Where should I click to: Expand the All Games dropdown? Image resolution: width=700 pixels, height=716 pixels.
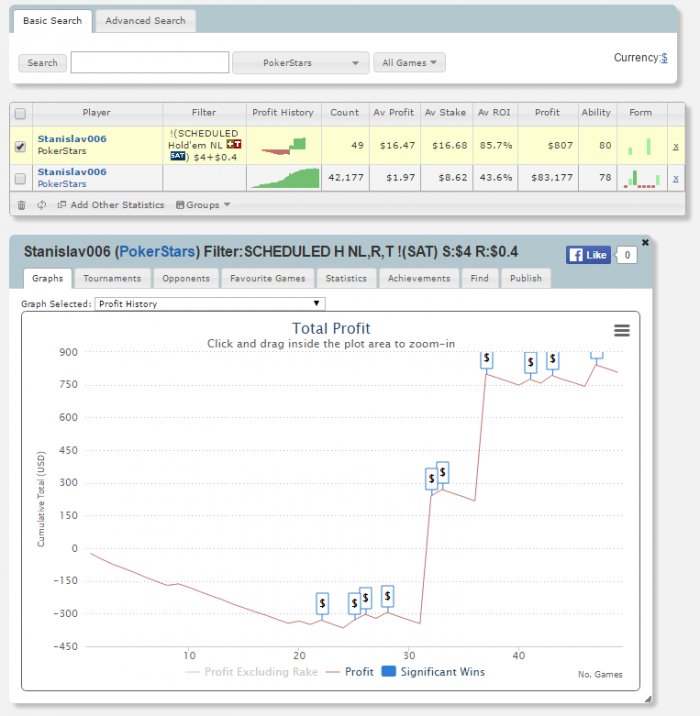pos(409,63)
